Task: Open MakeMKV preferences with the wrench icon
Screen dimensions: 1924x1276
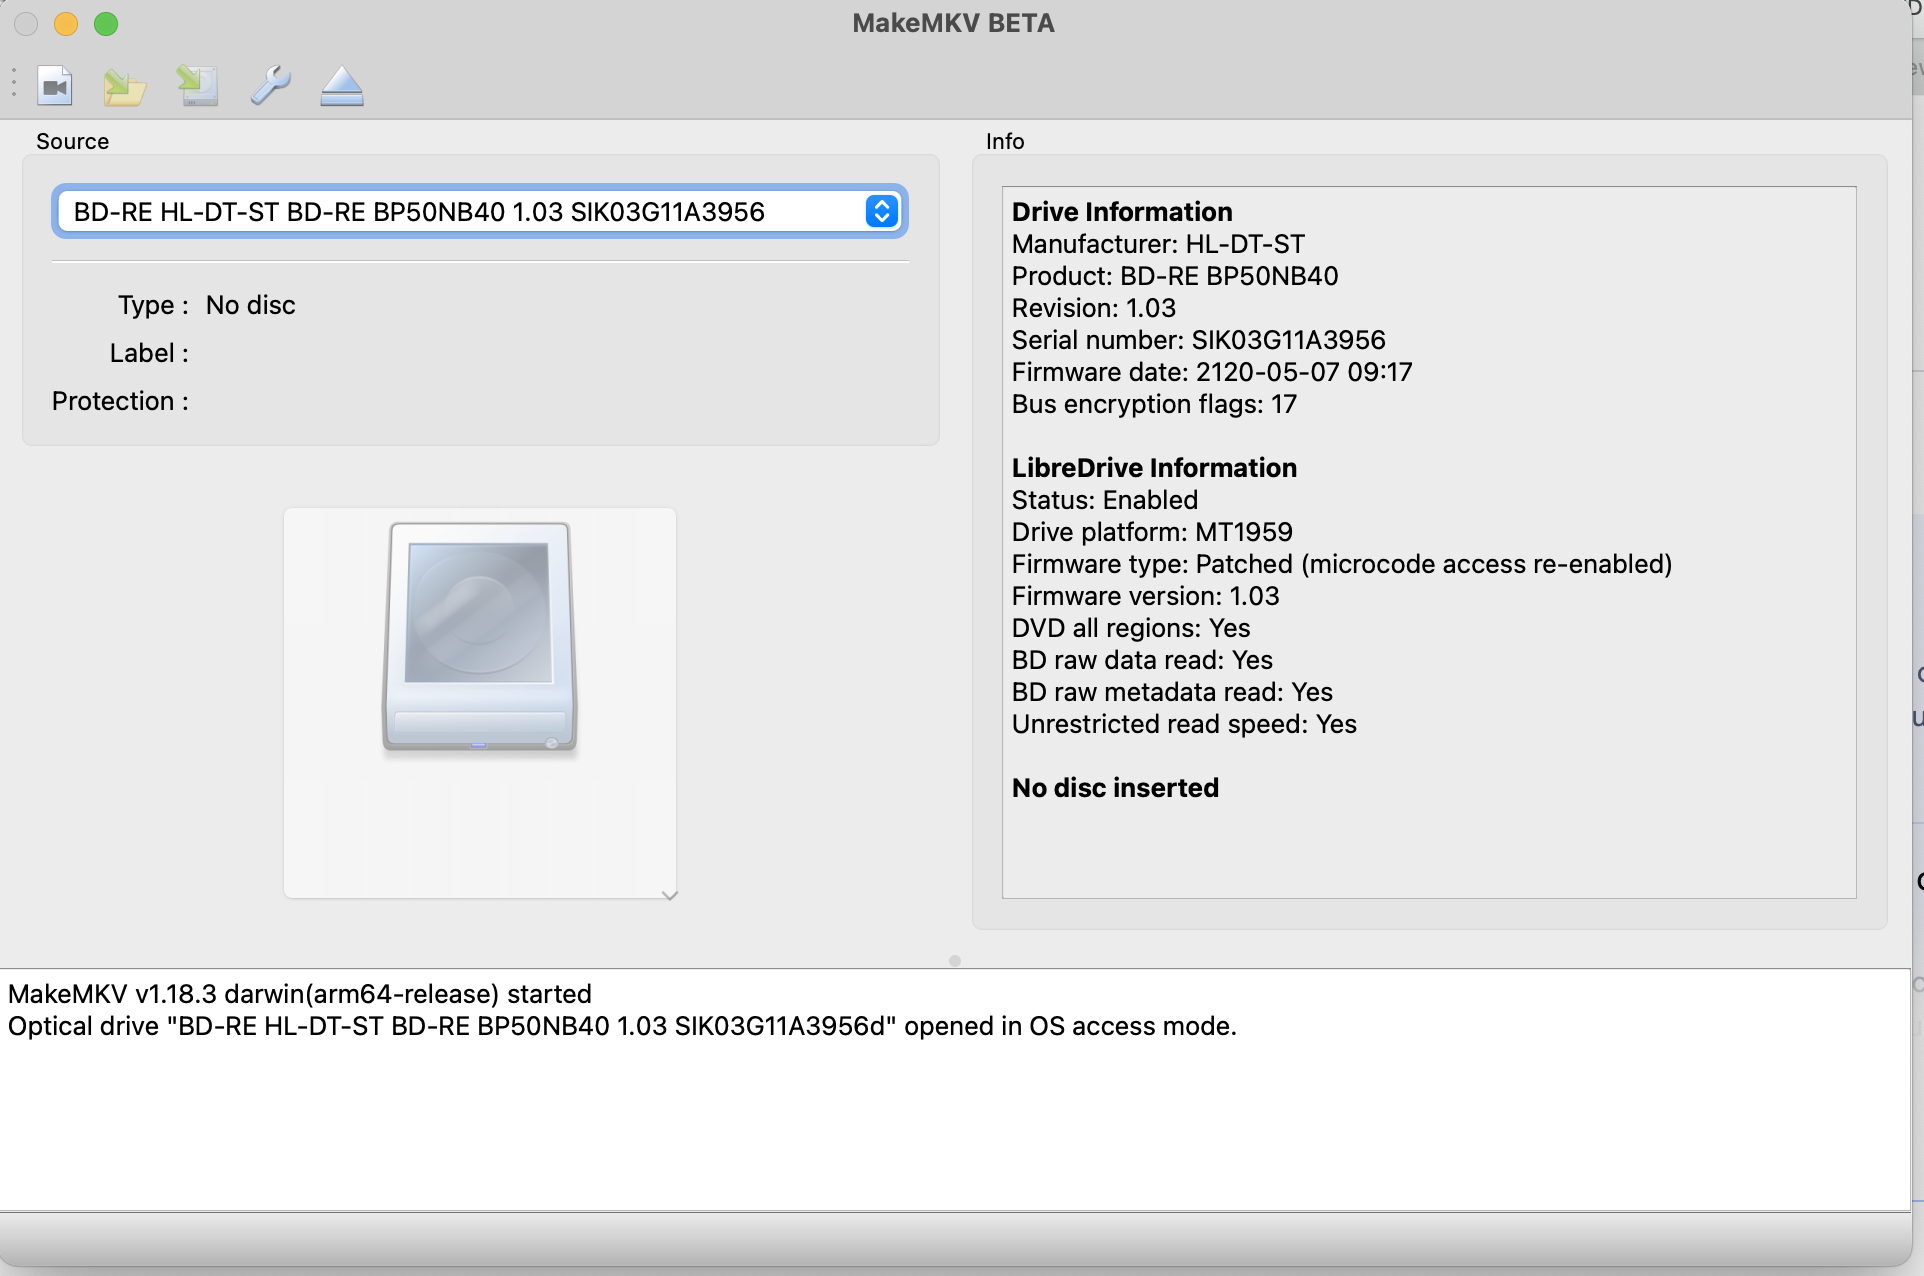Action: click(269, 87)
